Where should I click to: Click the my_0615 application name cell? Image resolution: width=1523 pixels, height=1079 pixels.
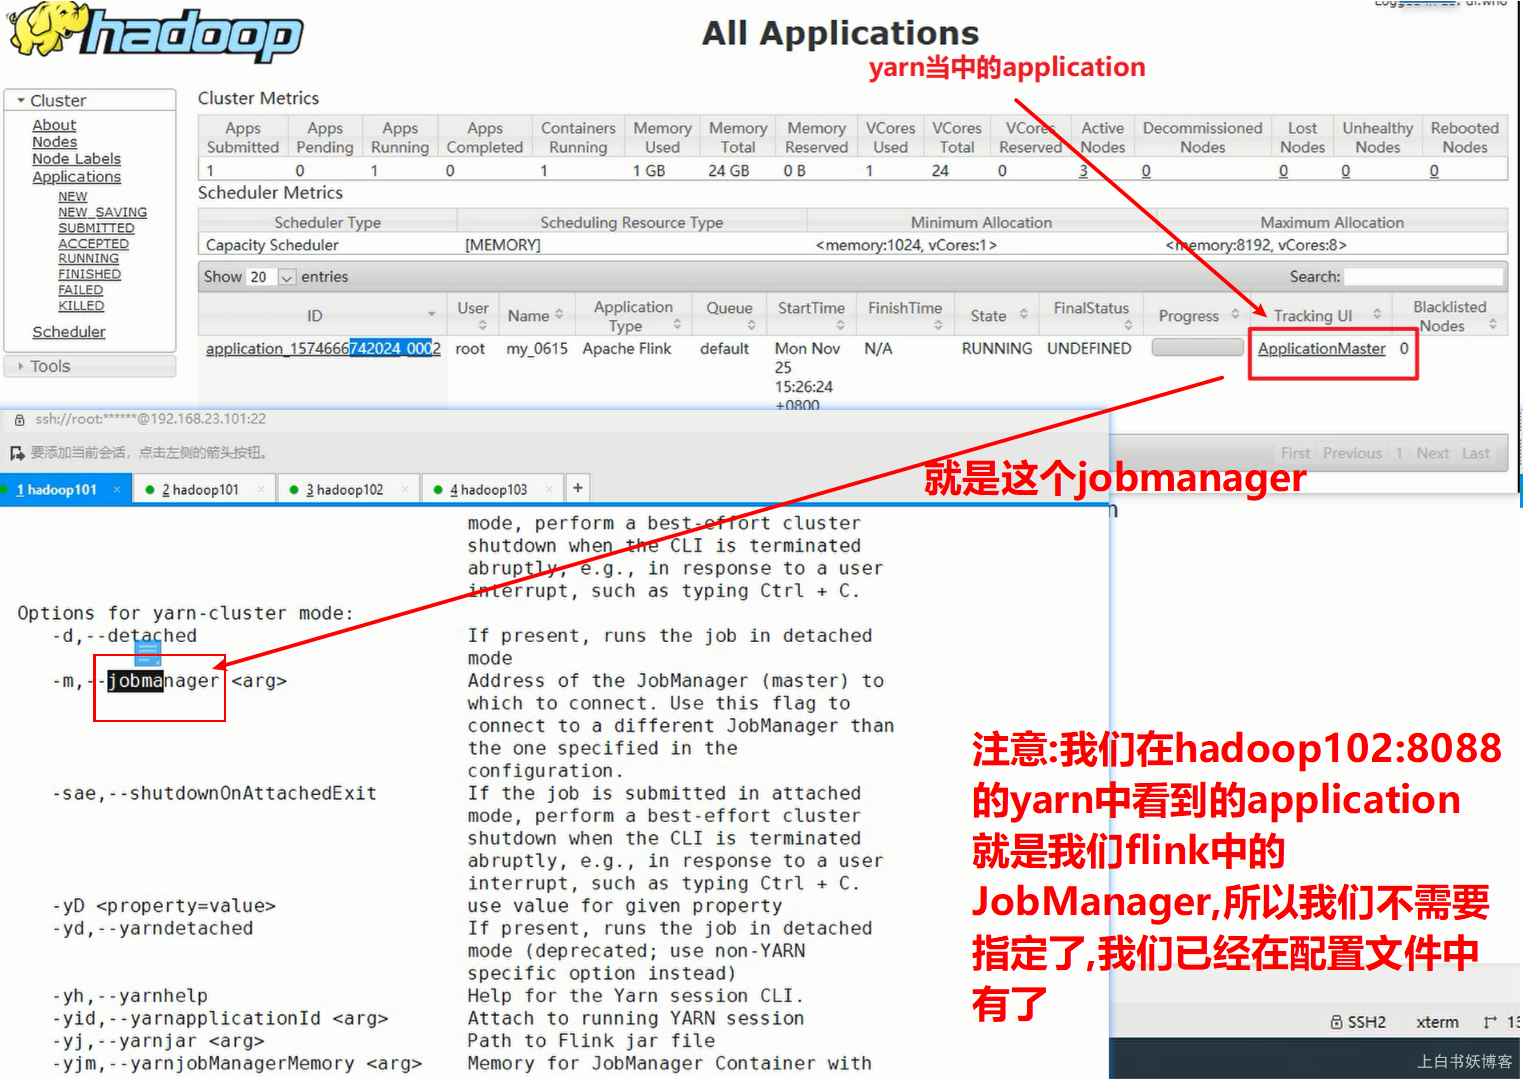pos(536,348)
